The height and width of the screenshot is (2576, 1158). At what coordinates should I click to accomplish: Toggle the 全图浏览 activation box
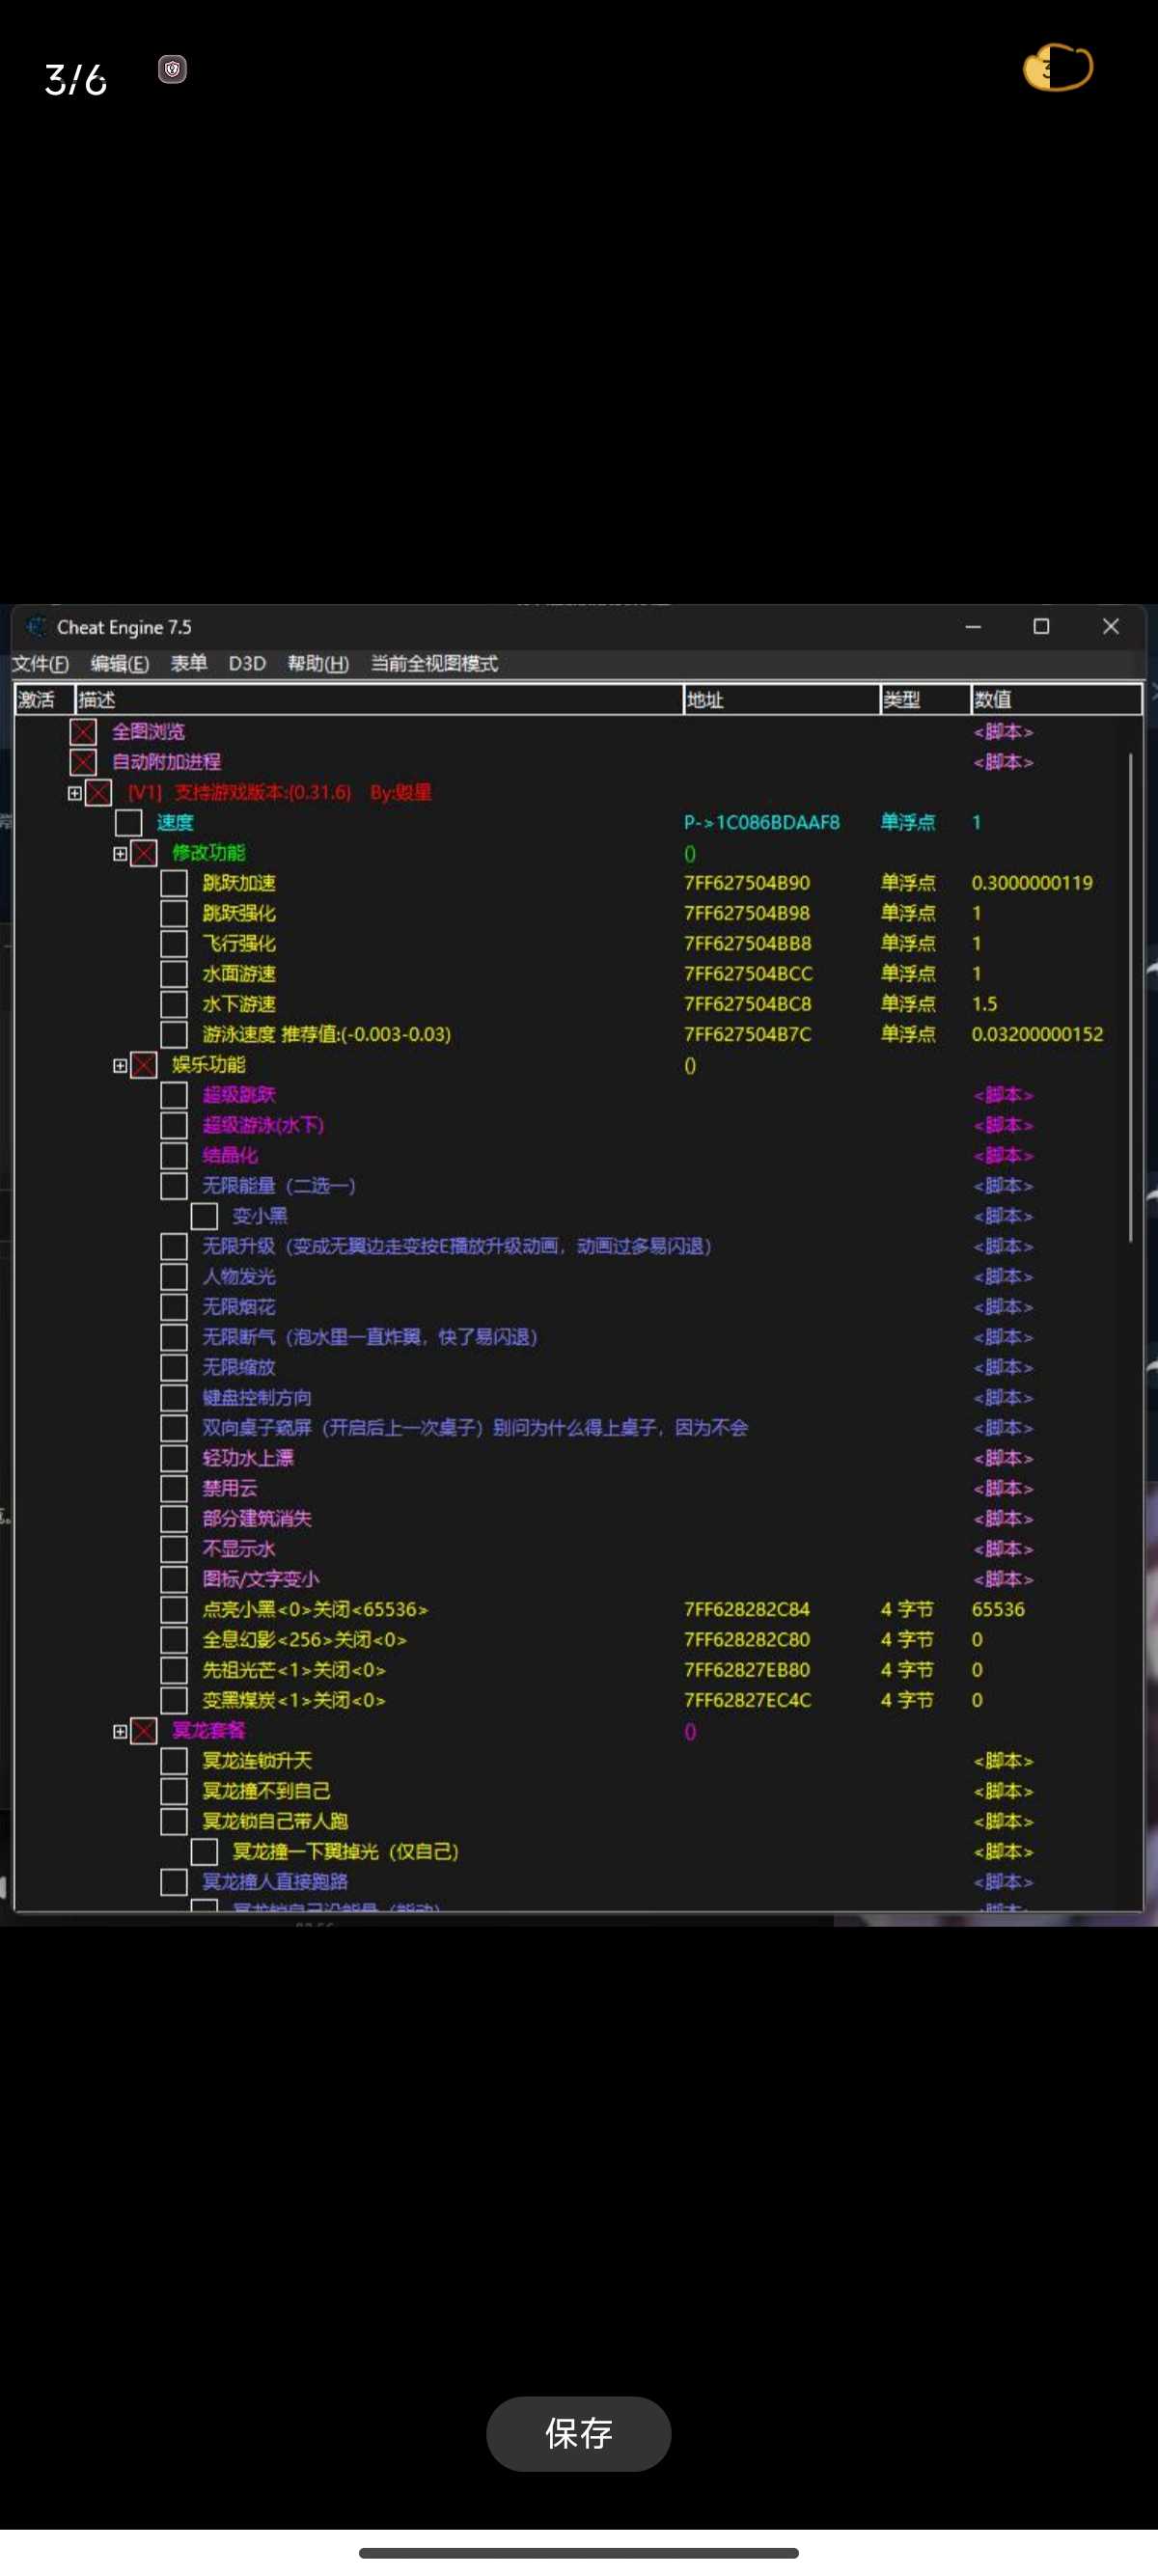[x=83, y=732]
